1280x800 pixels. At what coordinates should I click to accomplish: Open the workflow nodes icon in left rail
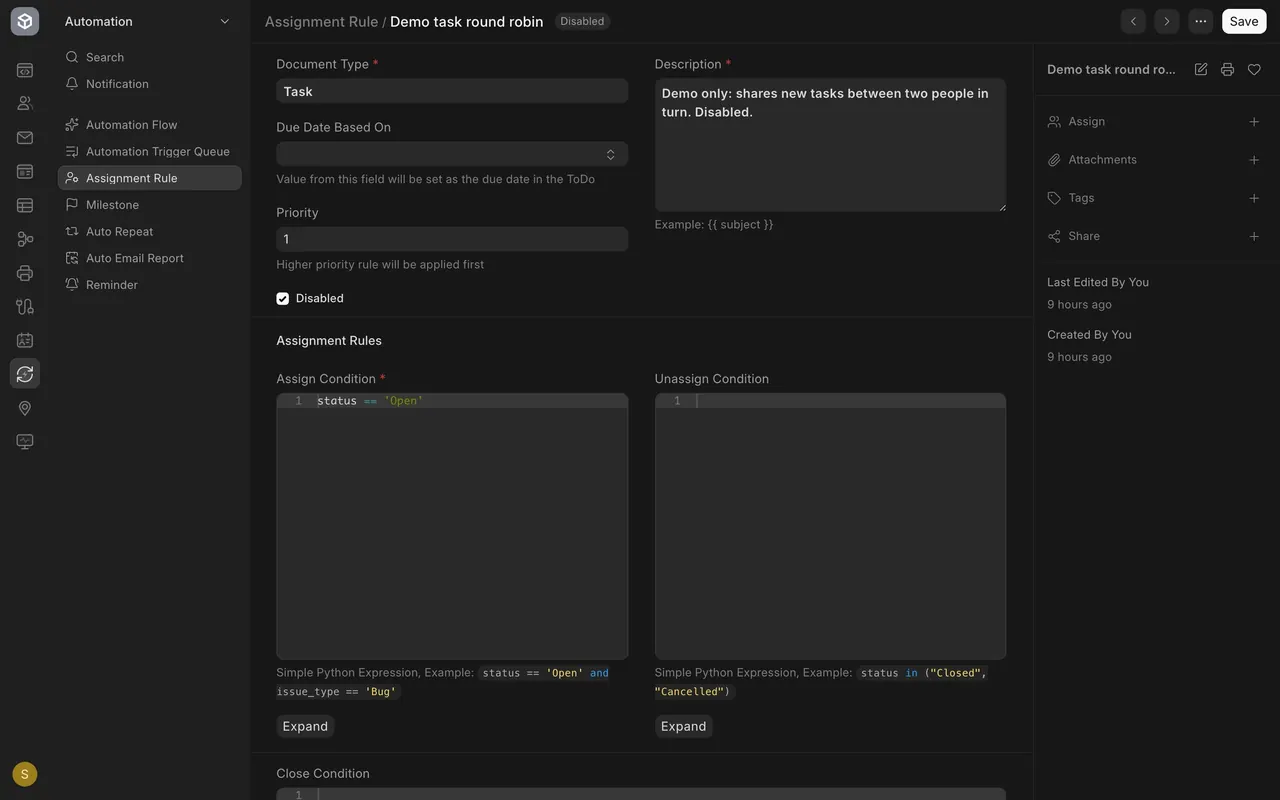tap(25, 239)
